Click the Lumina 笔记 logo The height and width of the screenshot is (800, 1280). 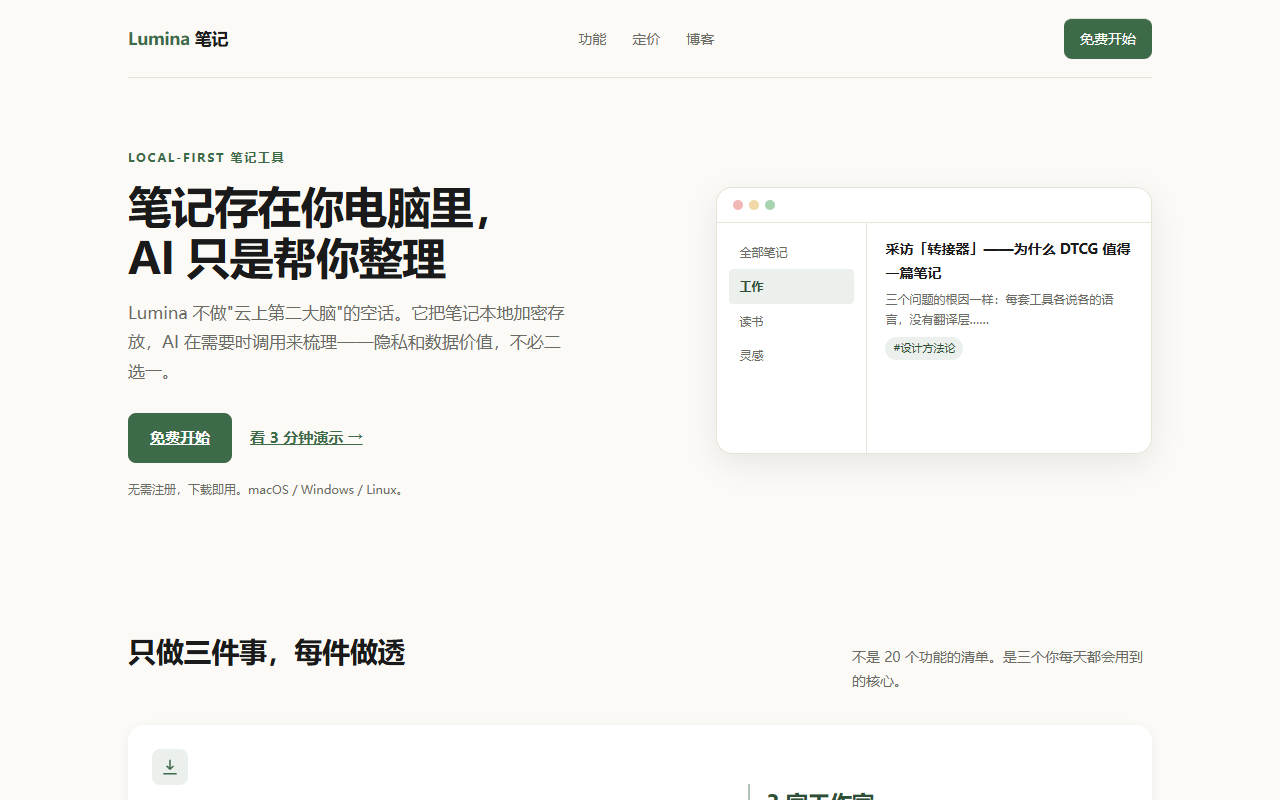coord(178,39)
